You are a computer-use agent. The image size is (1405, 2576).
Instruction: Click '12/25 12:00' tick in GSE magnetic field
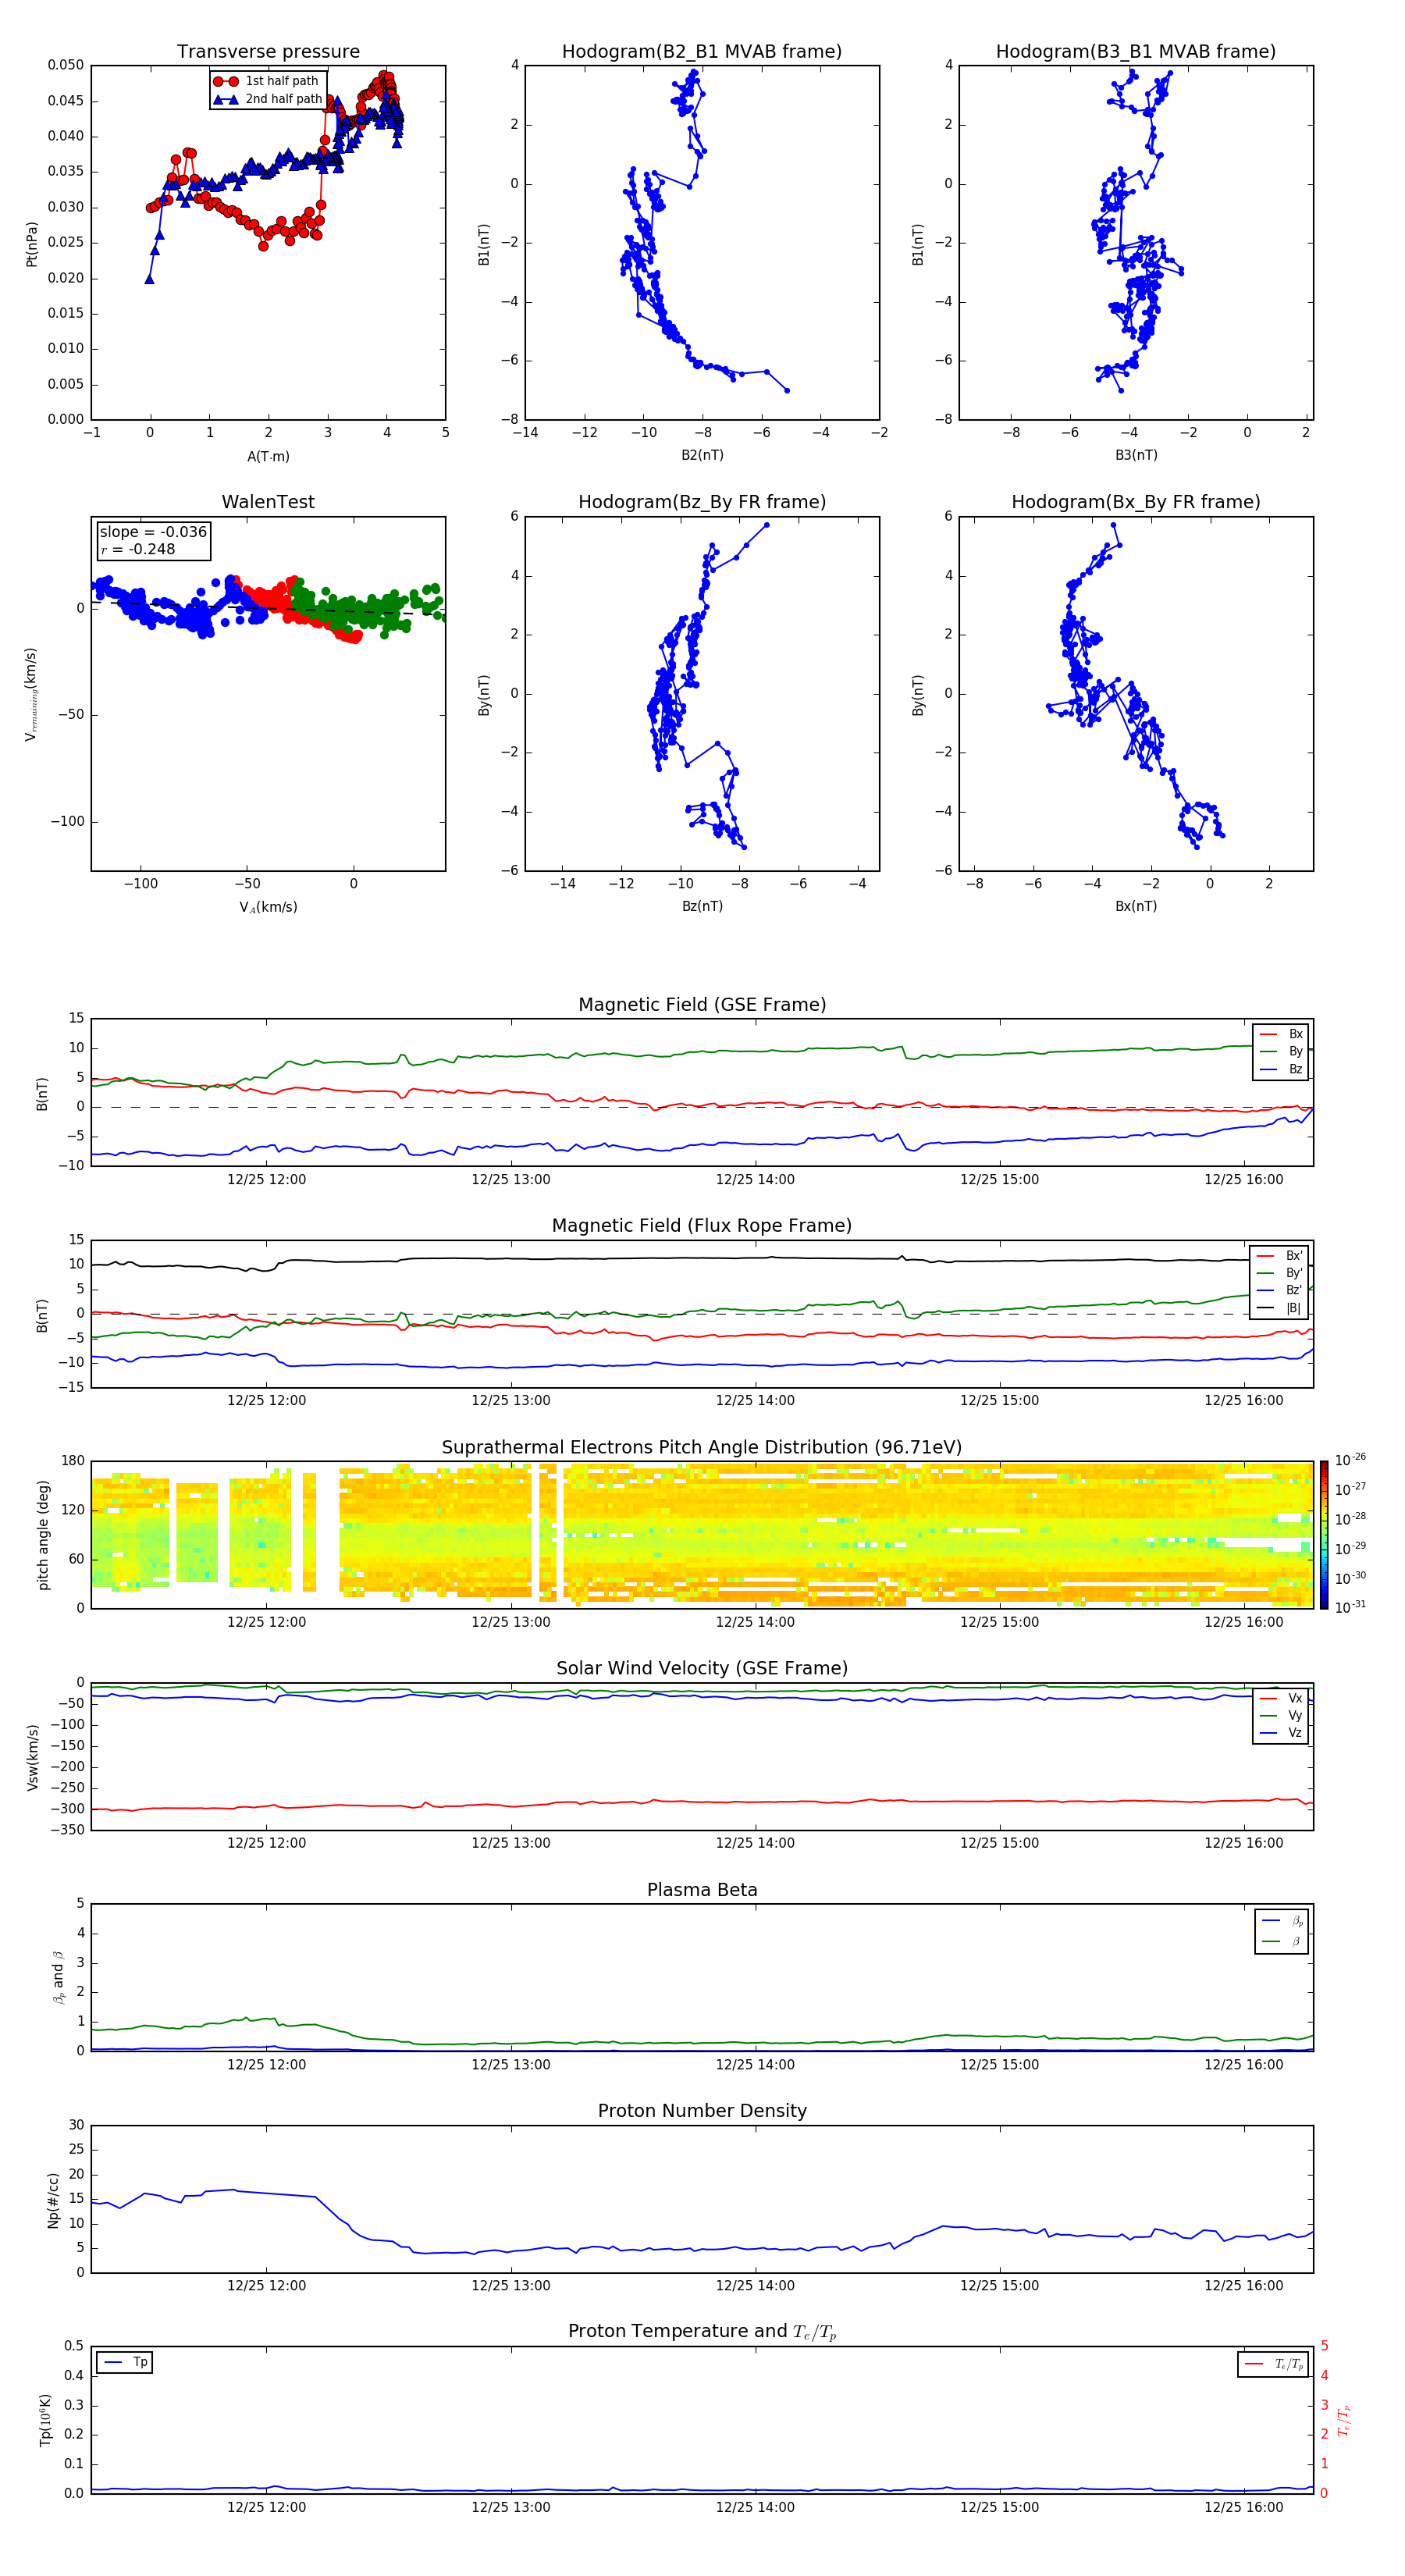pos(266,1179)
